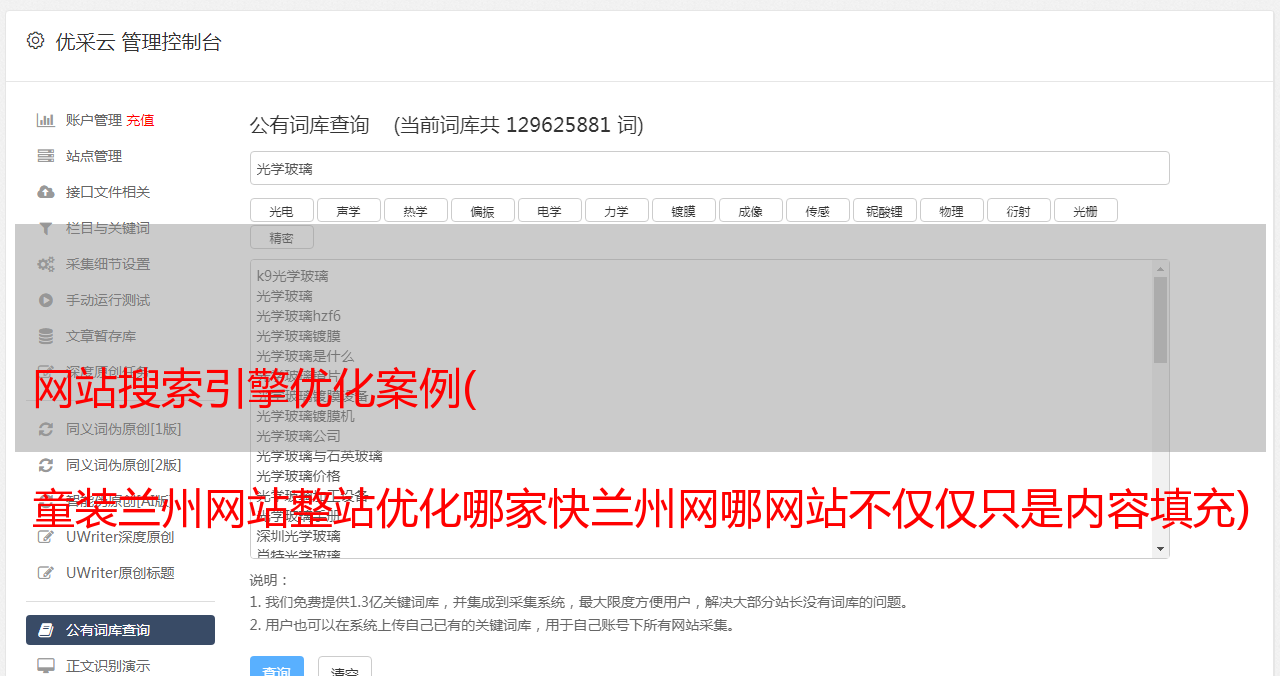Viewport: 1280px width, 676px height.
Task: Select k9光学玻璃 in the results list
Action: coord(292,276)
